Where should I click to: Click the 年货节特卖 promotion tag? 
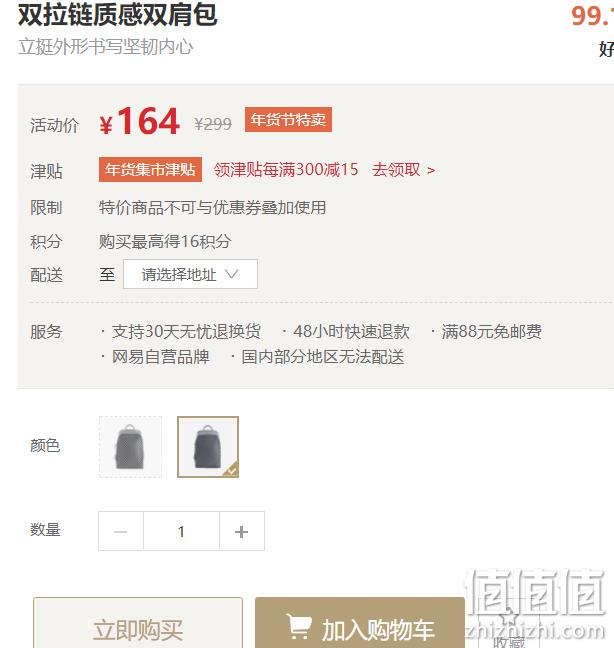(x=288, y=119)
